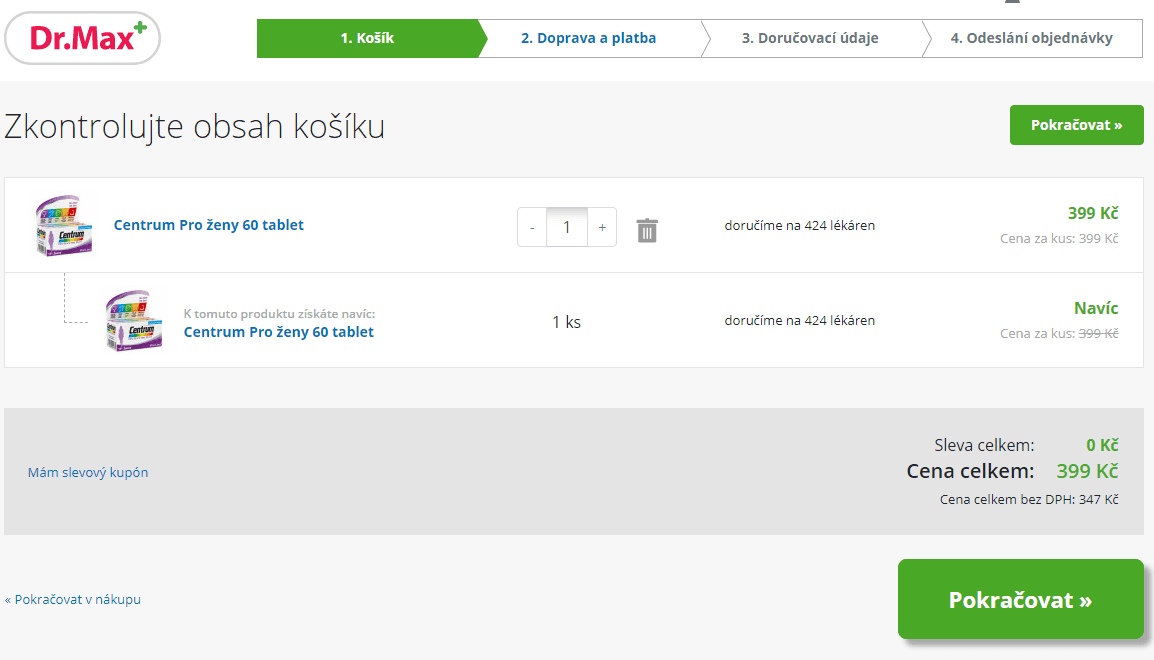This screenshot has height=660, width=1154.
Task: Open the bonus 'Centrum Pro ženy 60 tablet' link
Action: click(278, 332)
